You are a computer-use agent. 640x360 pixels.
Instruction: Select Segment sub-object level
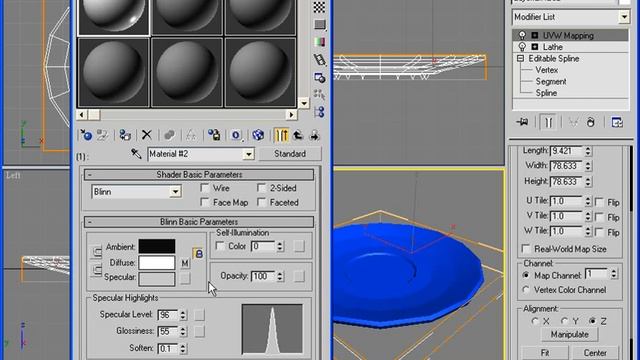(551, 81)
